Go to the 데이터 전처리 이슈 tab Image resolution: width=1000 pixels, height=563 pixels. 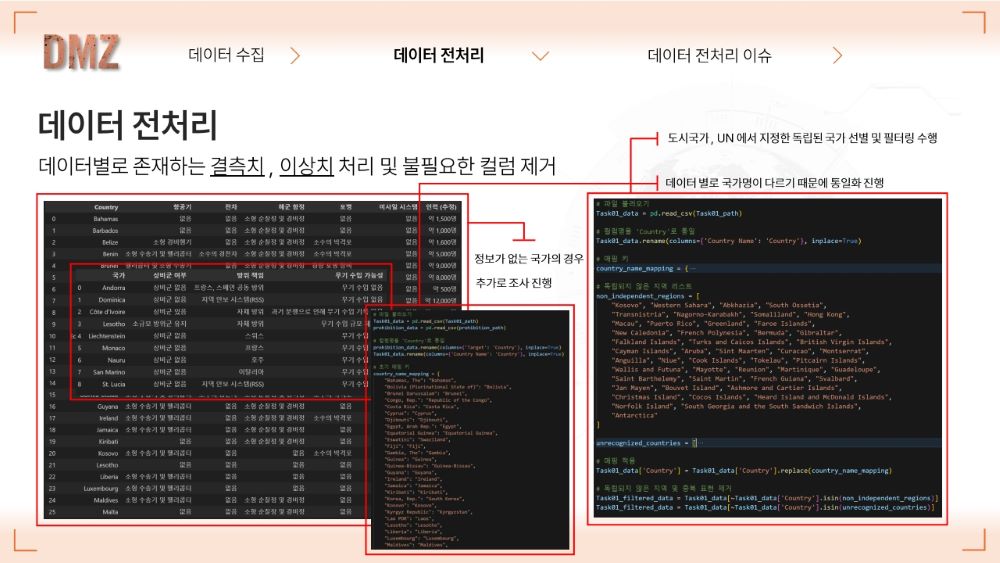pos(709,55)
